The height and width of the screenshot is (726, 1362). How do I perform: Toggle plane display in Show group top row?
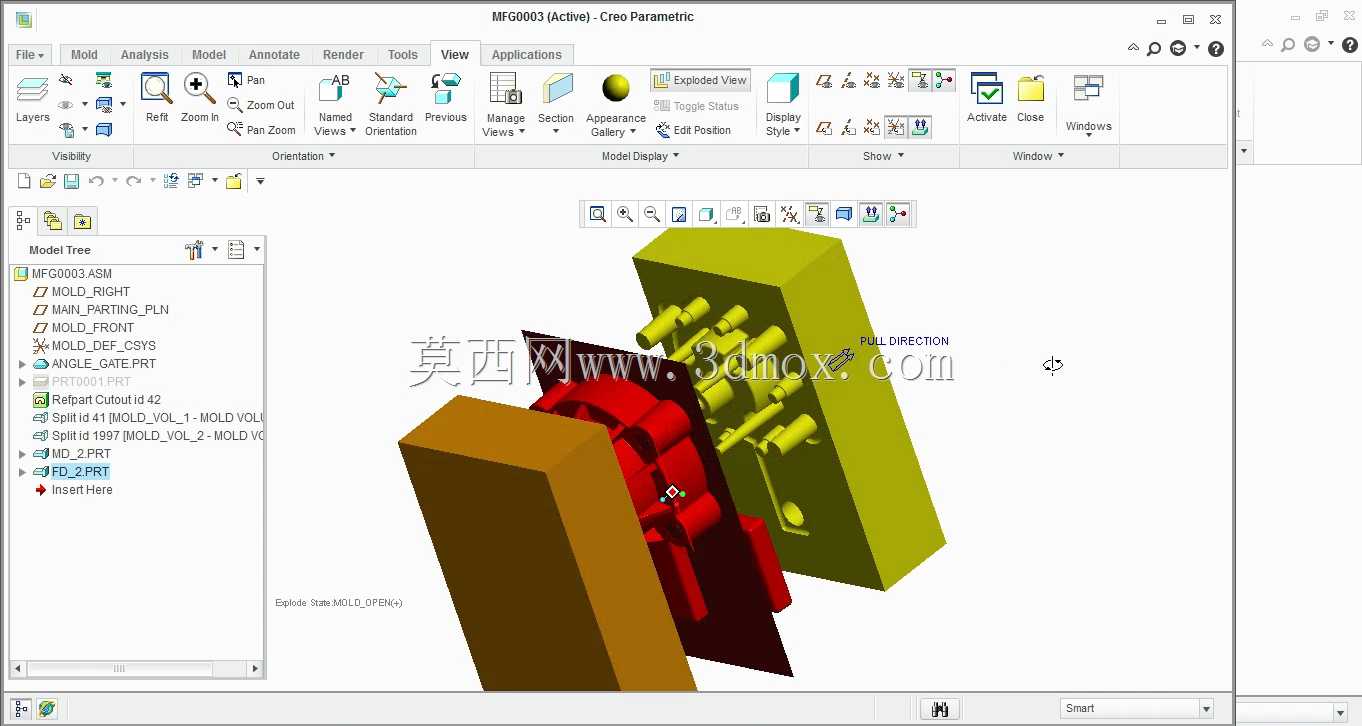(x=824, y=80)
